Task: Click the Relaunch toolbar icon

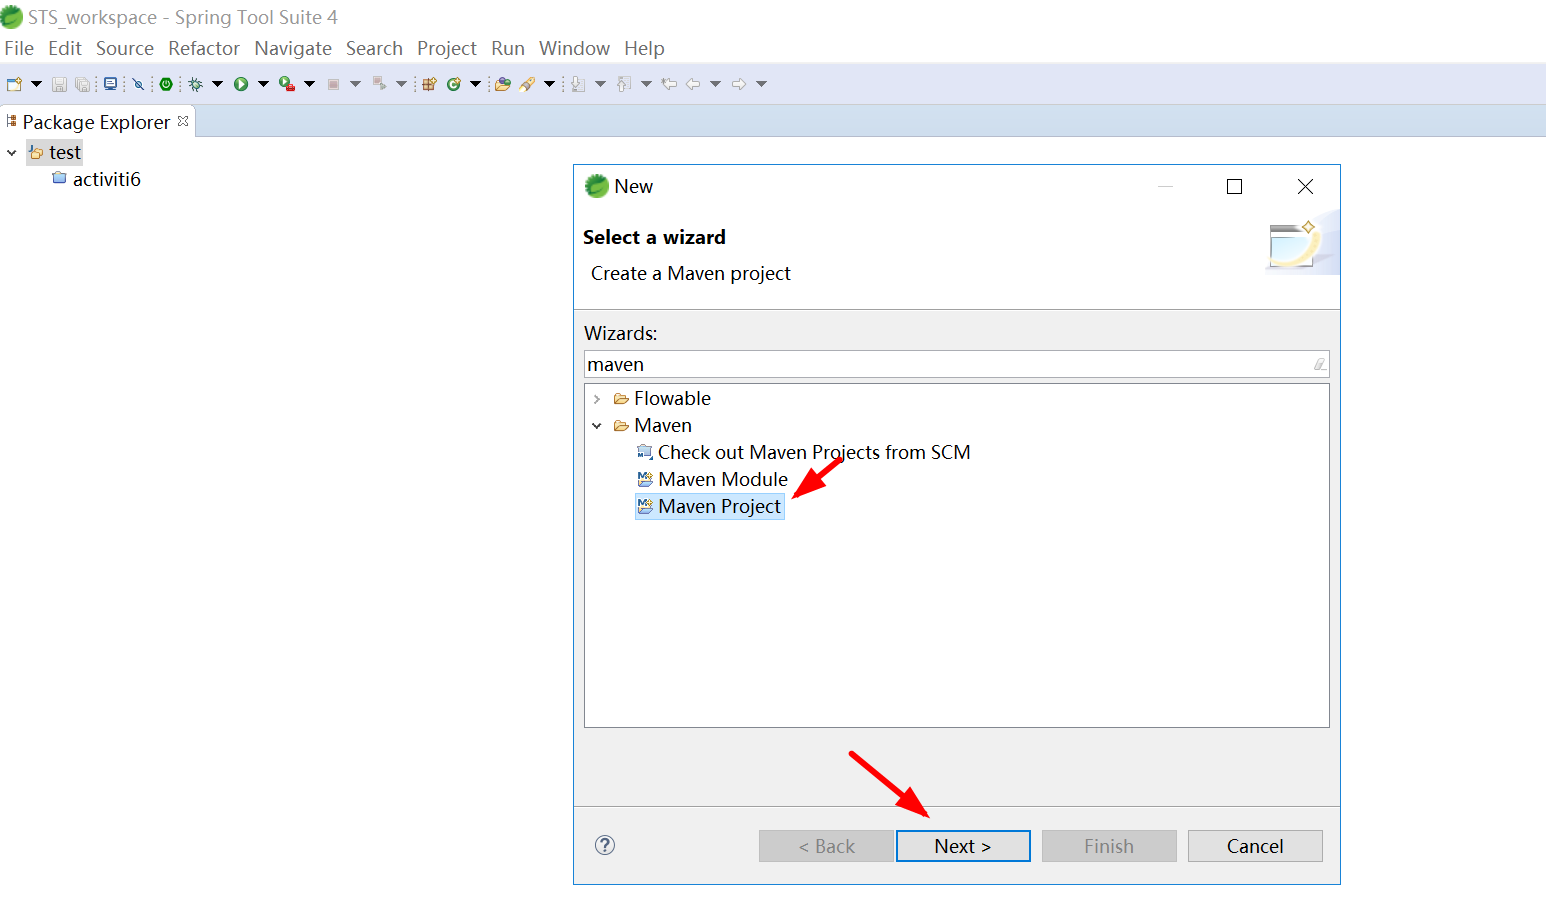Action: click(x=379, y=84)
